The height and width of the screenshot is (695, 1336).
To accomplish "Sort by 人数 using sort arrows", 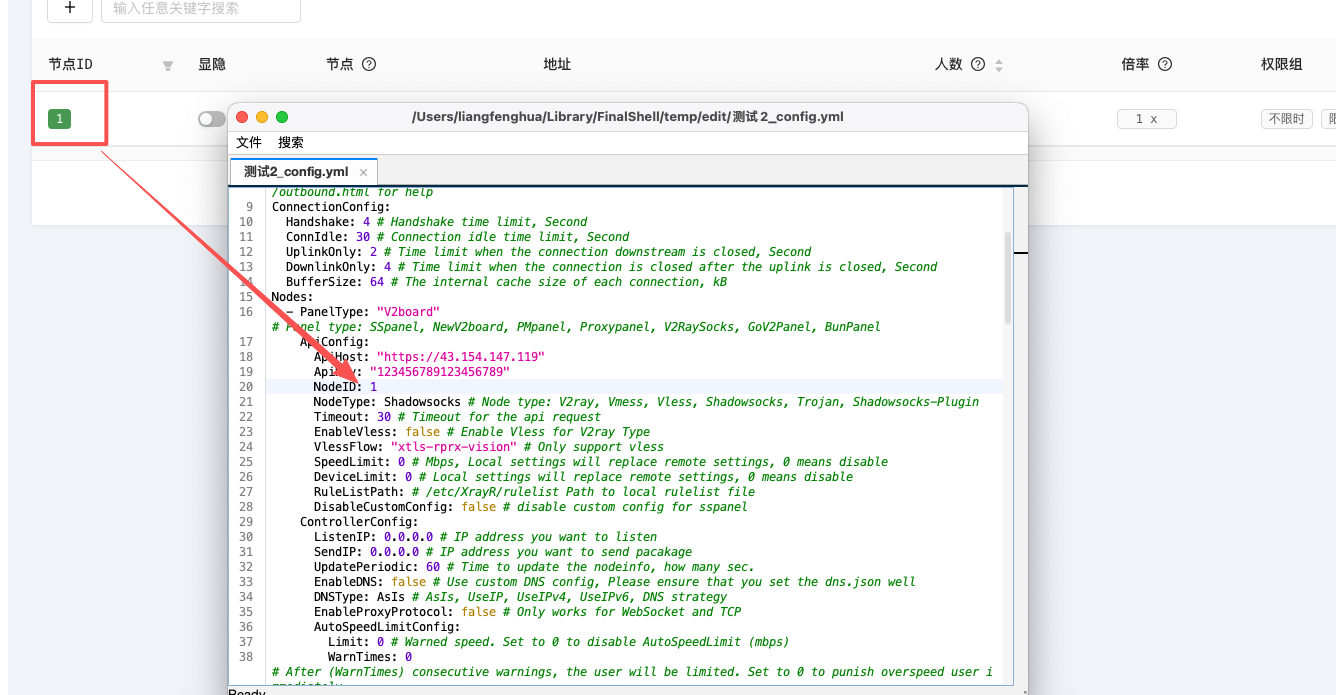I will pyautogui.click(x=999, y=65).
